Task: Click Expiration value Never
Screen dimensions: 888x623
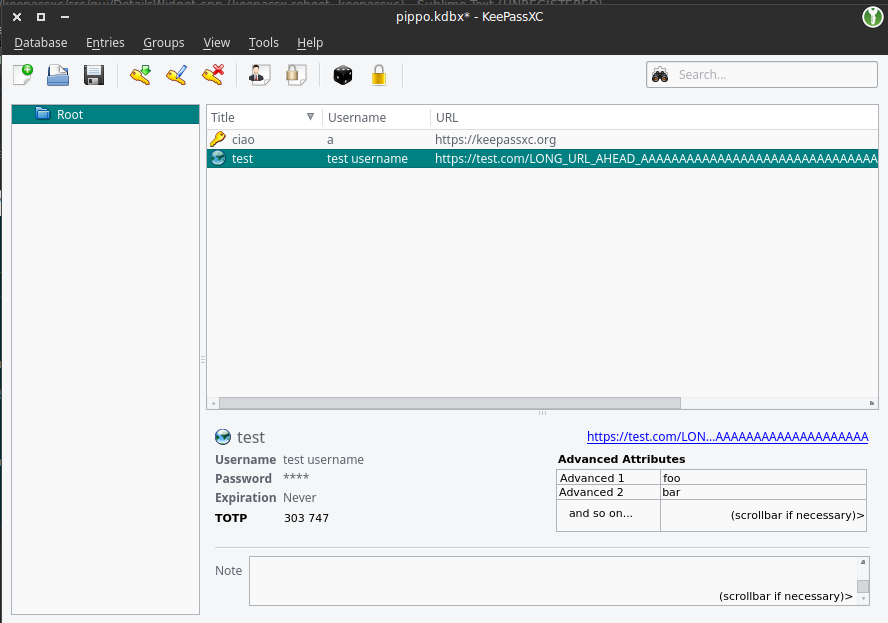Action: point(300,497)
